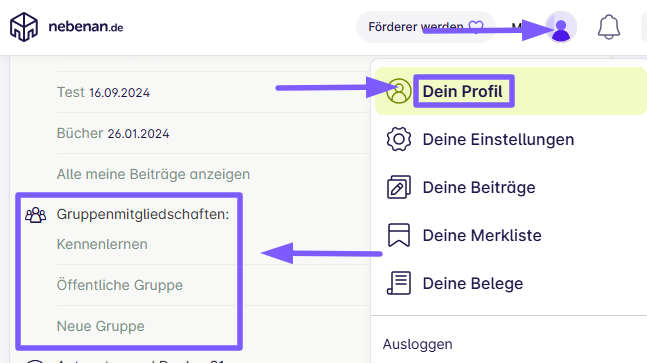Click the receipt icon for Deine Belege
The width and height of the screenshot is (647, 363).
[x=399, y=283]
